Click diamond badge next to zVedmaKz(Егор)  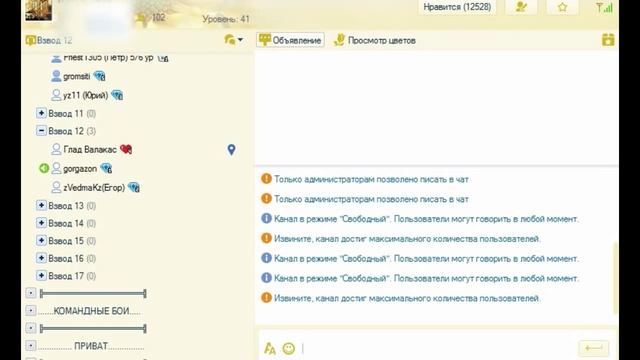pos(134,187)
